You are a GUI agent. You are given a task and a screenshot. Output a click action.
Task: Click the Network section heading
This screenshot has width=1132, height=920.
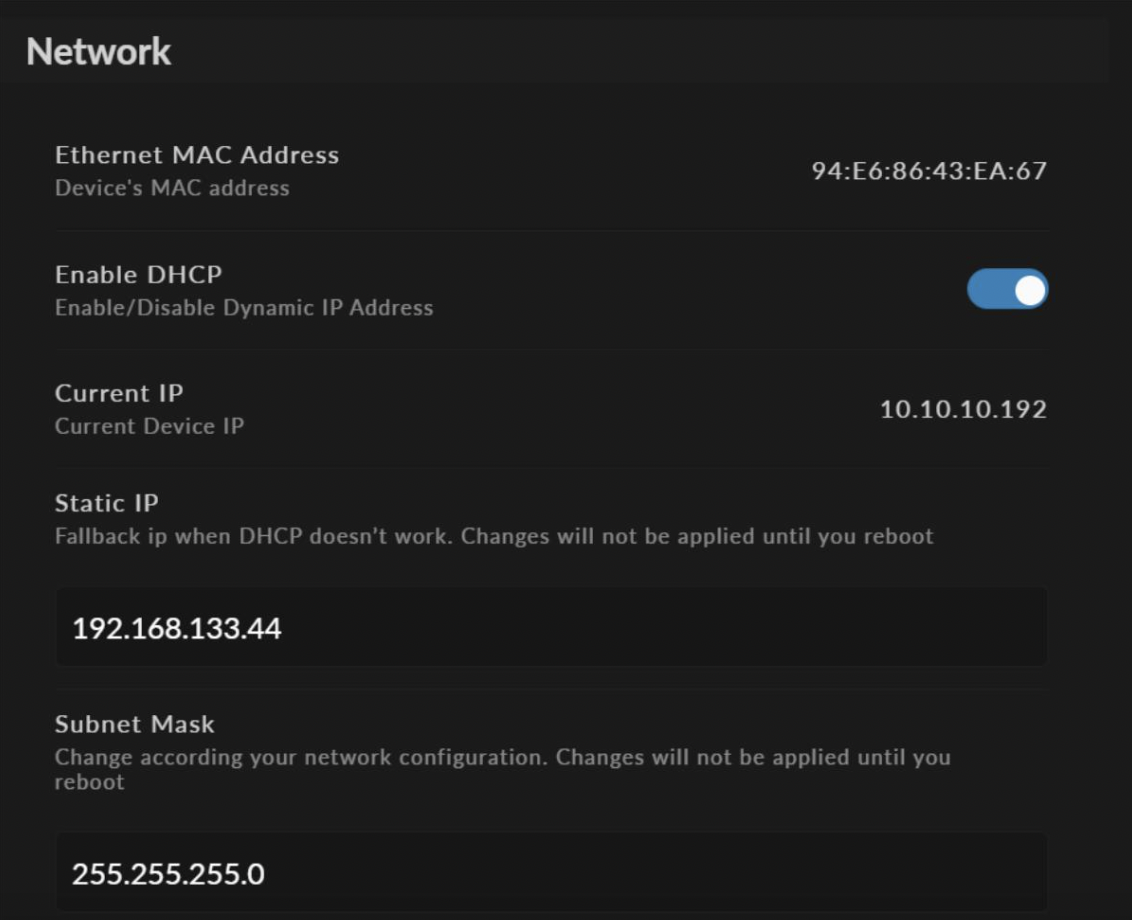pos(98,51)
